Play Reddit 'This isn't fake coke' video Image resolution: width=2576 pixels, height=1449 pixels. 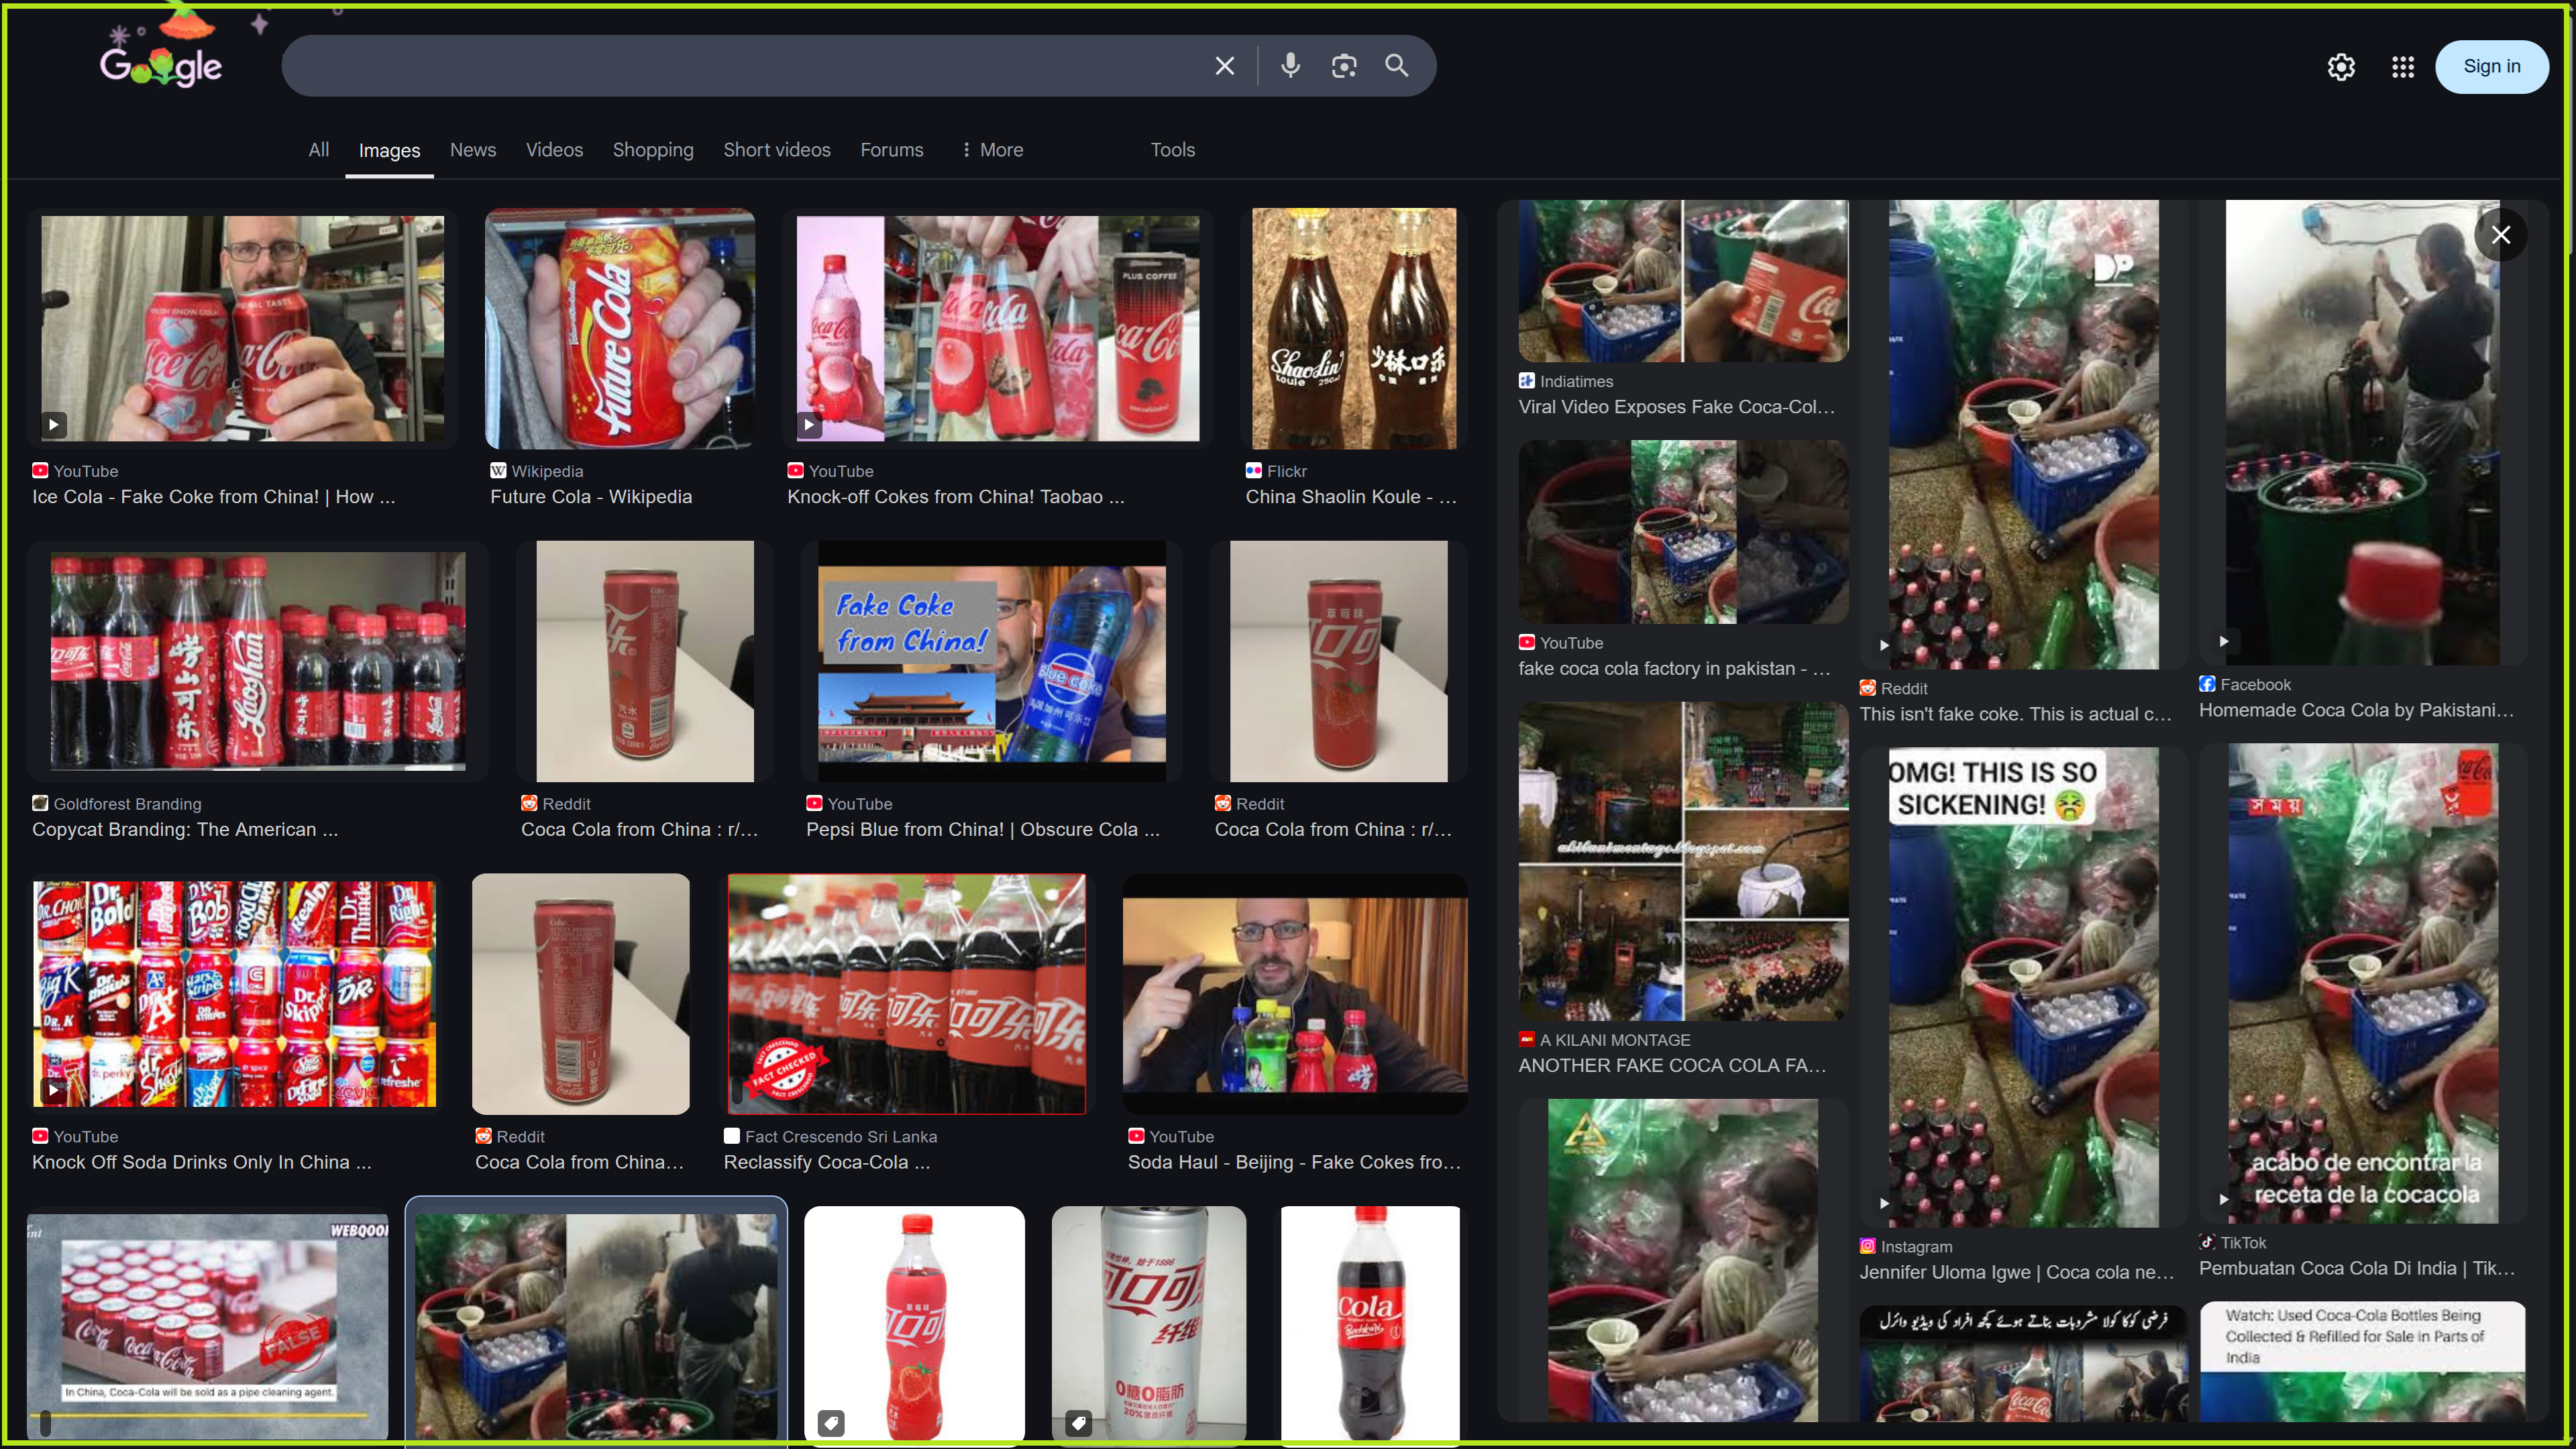pyautogui.click(x=1884, y=645)
